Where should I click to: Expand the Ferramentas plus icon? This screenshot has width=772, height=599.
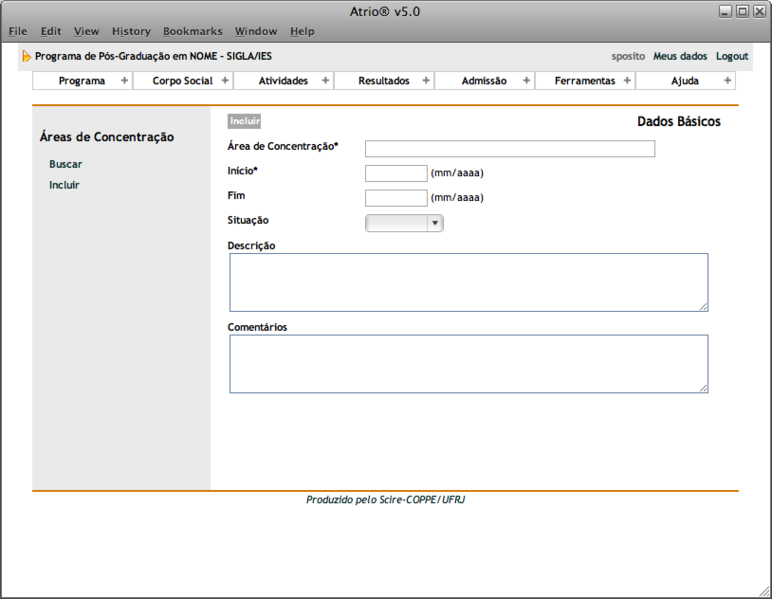click(x=627, y=81)
